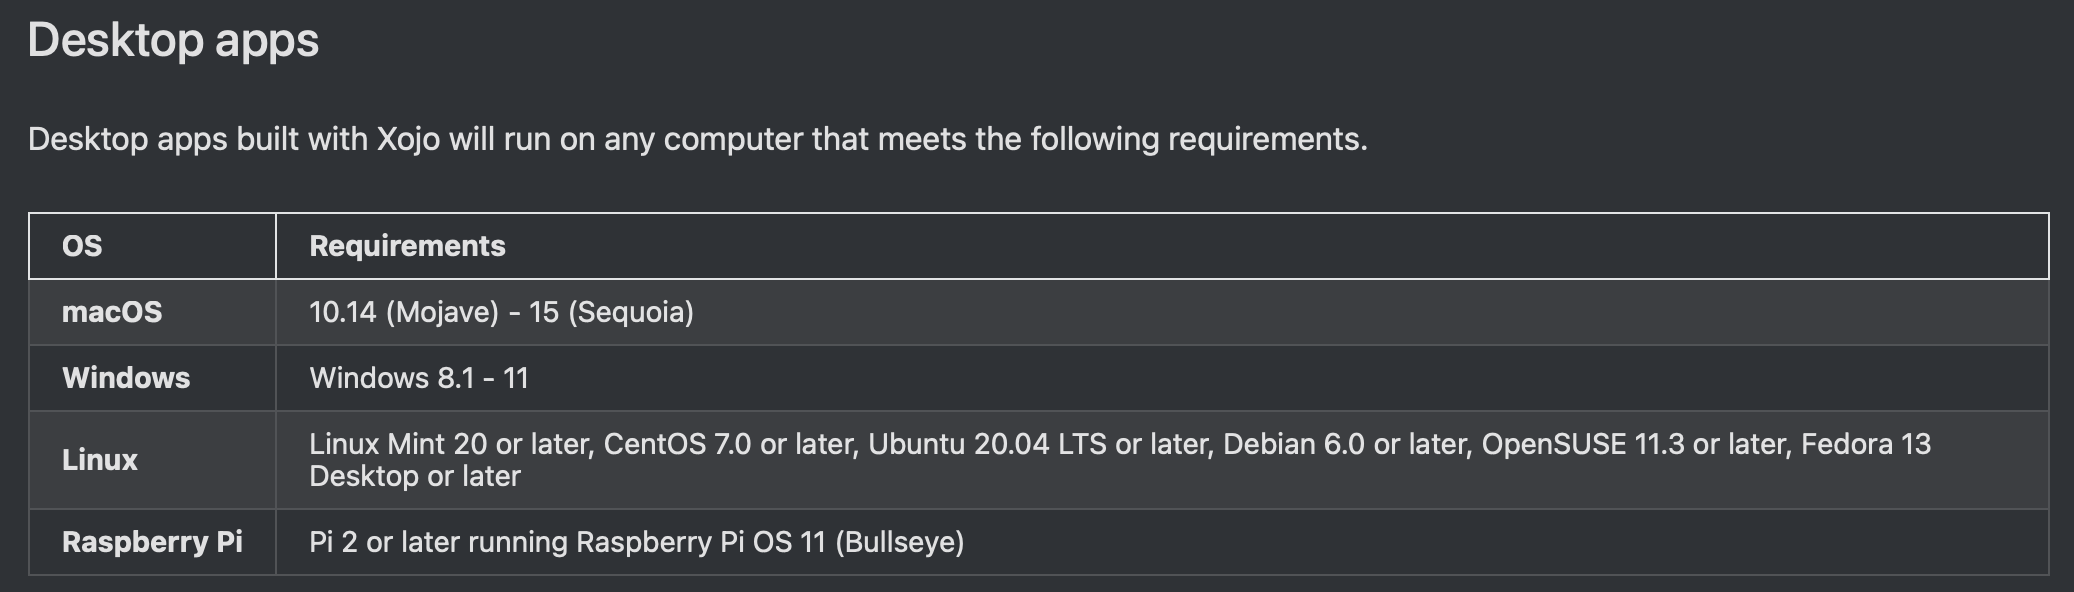Click the Fedora 13 text
The width and height of the screenshot is (2074, 592).
click(x=1866, y=444)
